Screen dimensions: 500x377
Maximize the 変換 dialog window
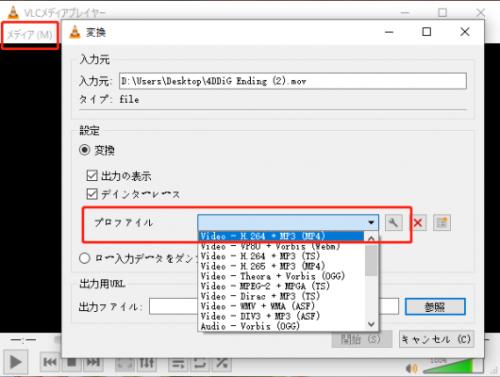tap(427, 32)
